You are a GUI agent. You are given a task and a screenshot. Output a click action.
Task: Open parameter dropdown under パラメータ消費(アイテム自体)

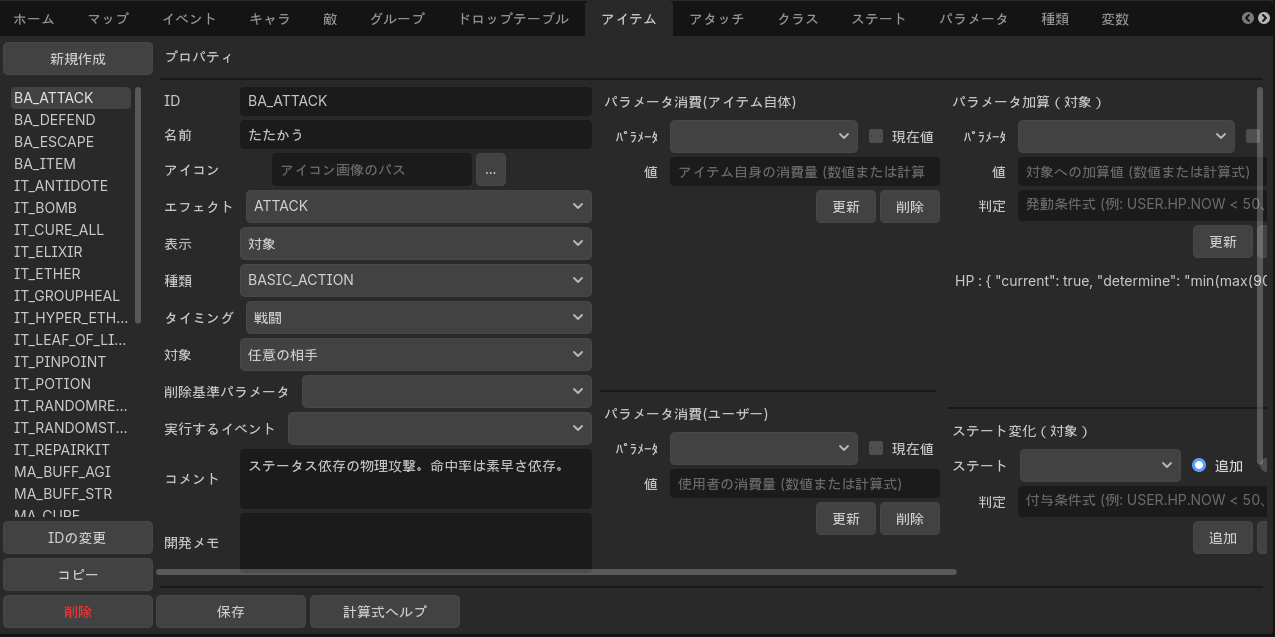point(764,136)
